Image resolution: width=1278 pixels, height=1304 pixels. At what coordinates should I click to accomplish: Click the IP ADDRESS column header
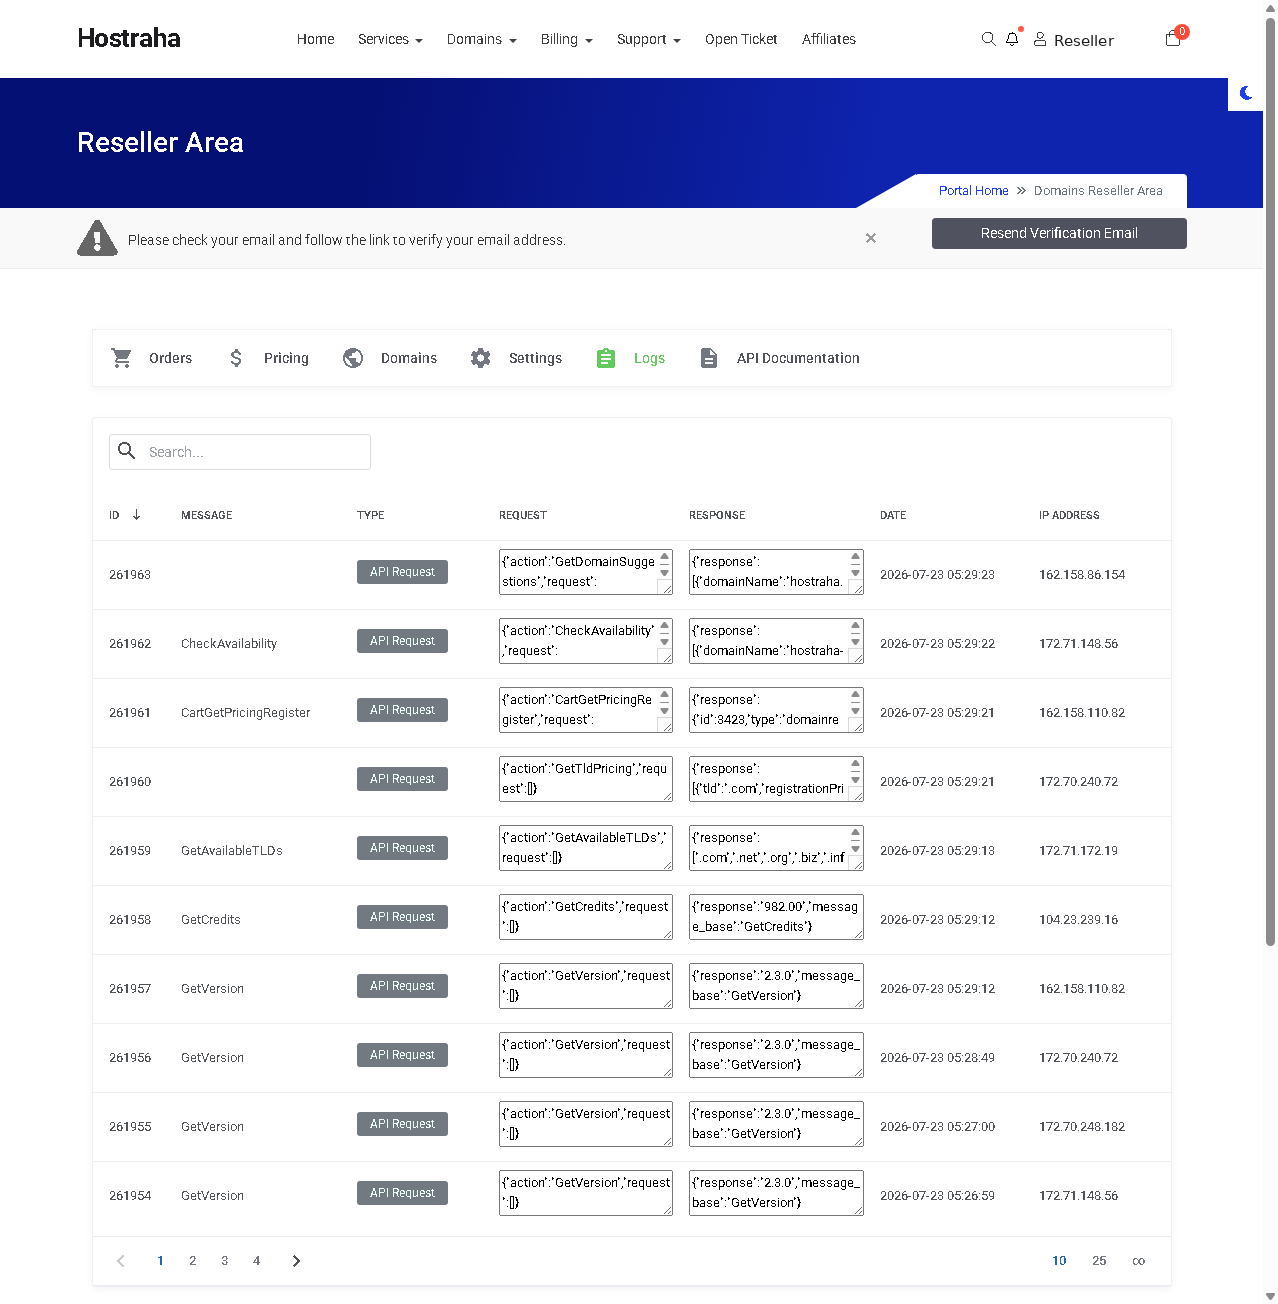pos(1069,515)
